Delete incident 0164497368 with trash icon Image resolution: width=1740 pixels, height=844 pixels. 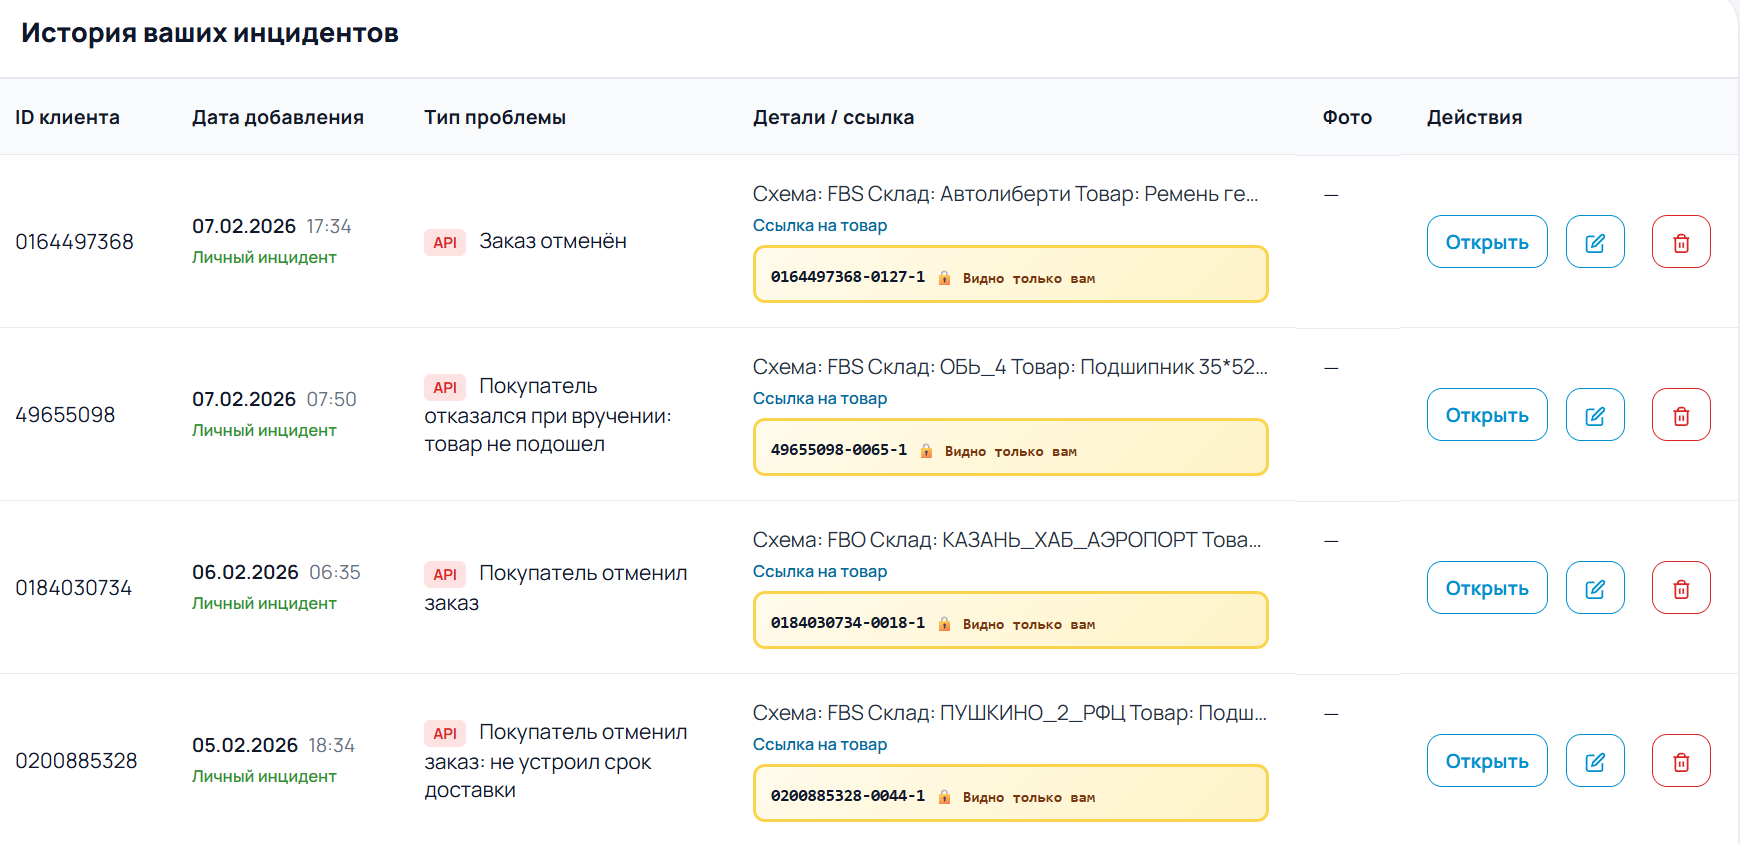coord(1681,242)
